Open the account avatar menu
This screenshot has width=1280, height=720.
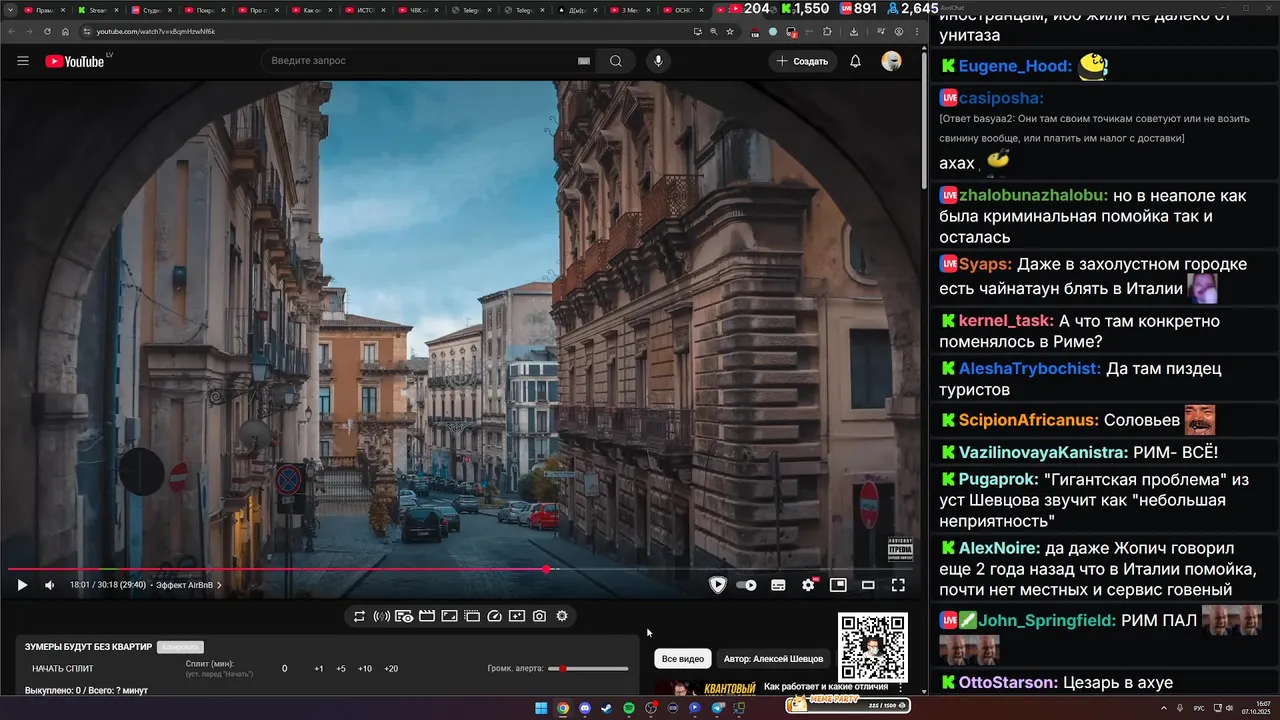coord(891,61)
